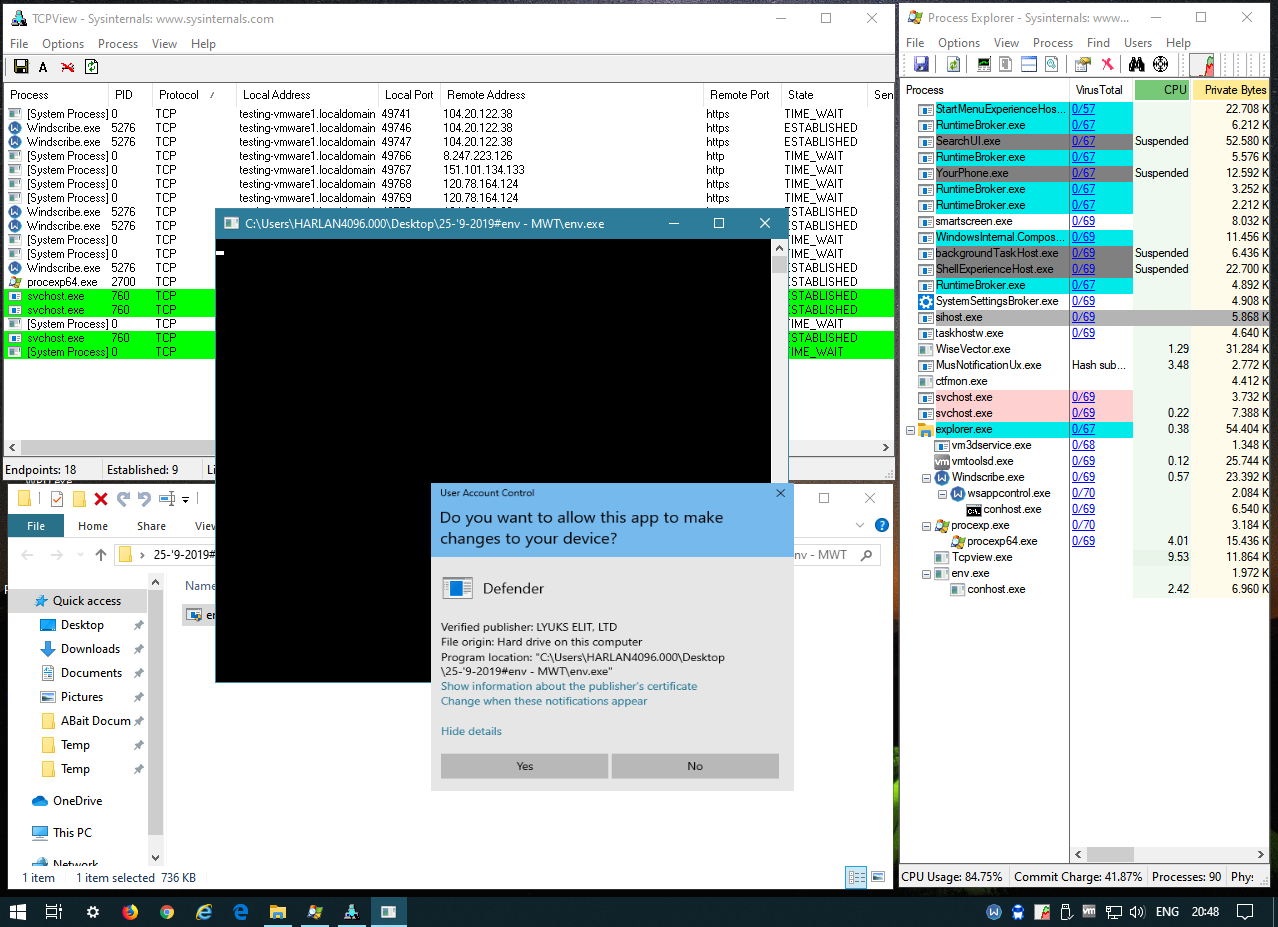Click 'Change when these notifications appear' link
Viewport: 1278px width, 927px height.
(544, 701)
